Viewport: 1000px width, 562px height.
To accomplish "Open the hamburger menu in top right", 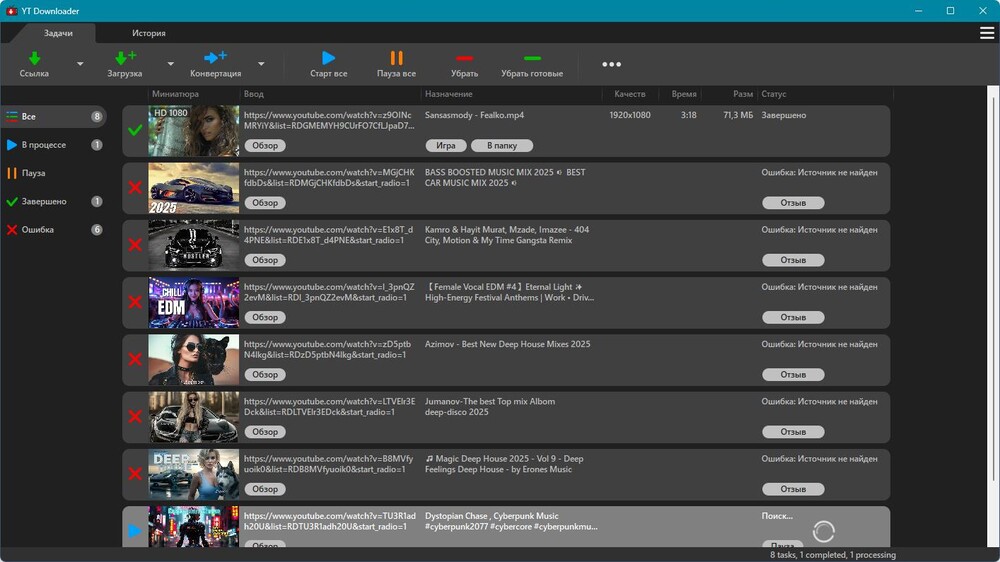I will (987, 33).
